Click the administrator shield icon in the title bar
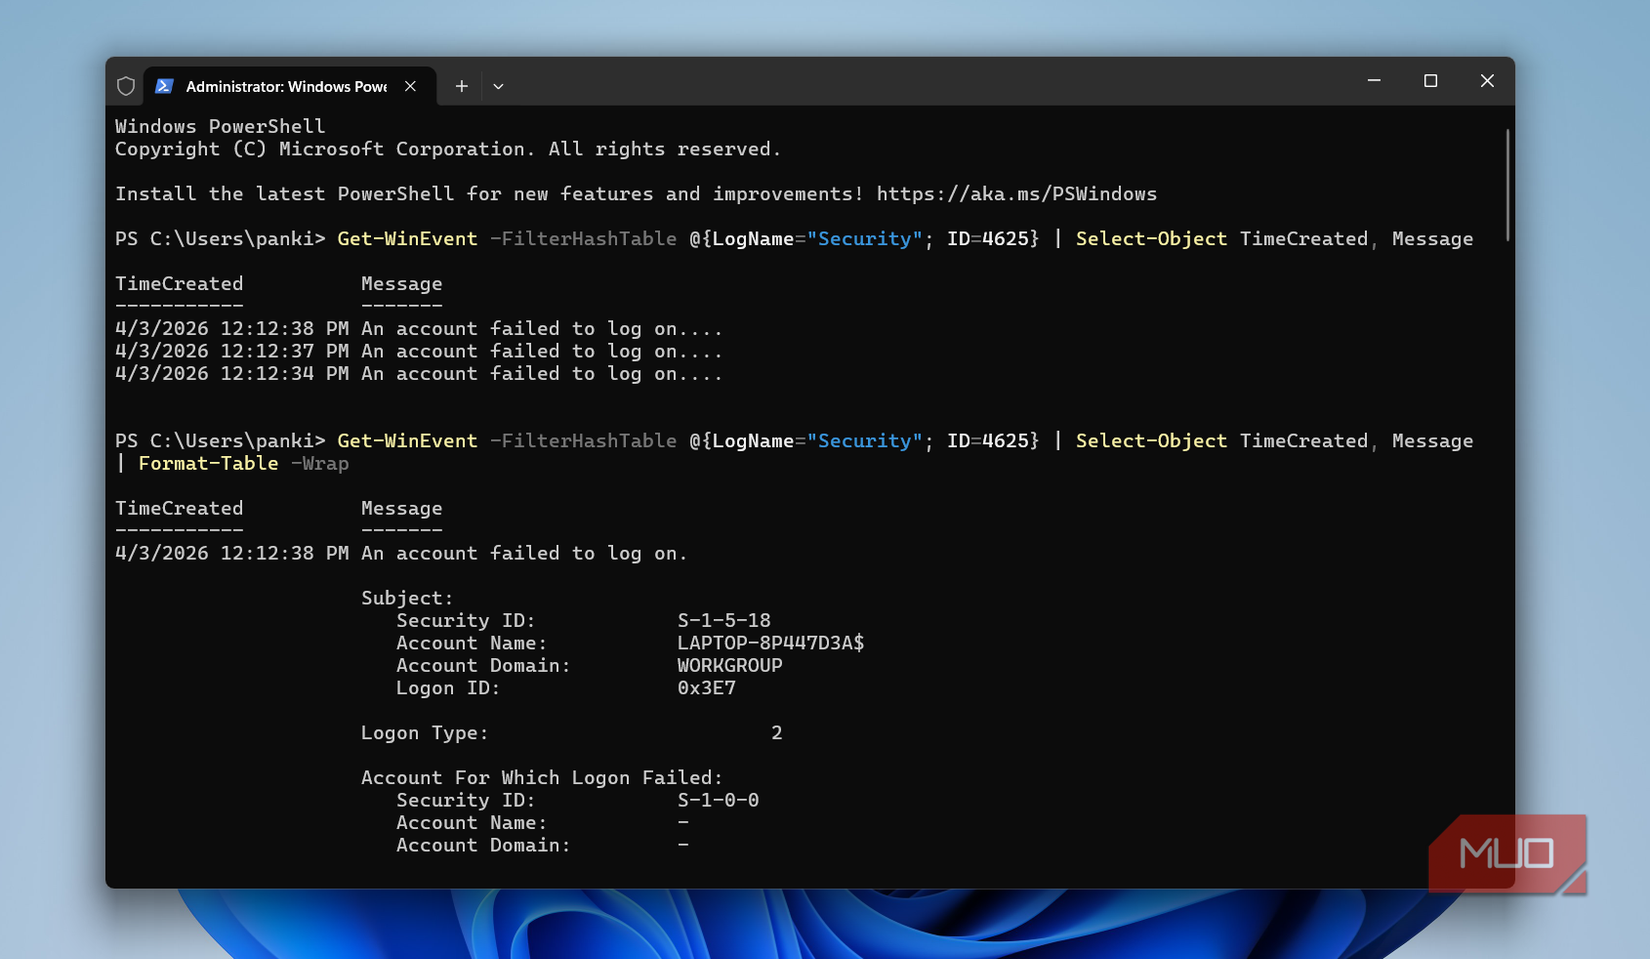Image resolution: width=1650 pixels, height=959 pixels. [126, 86]
